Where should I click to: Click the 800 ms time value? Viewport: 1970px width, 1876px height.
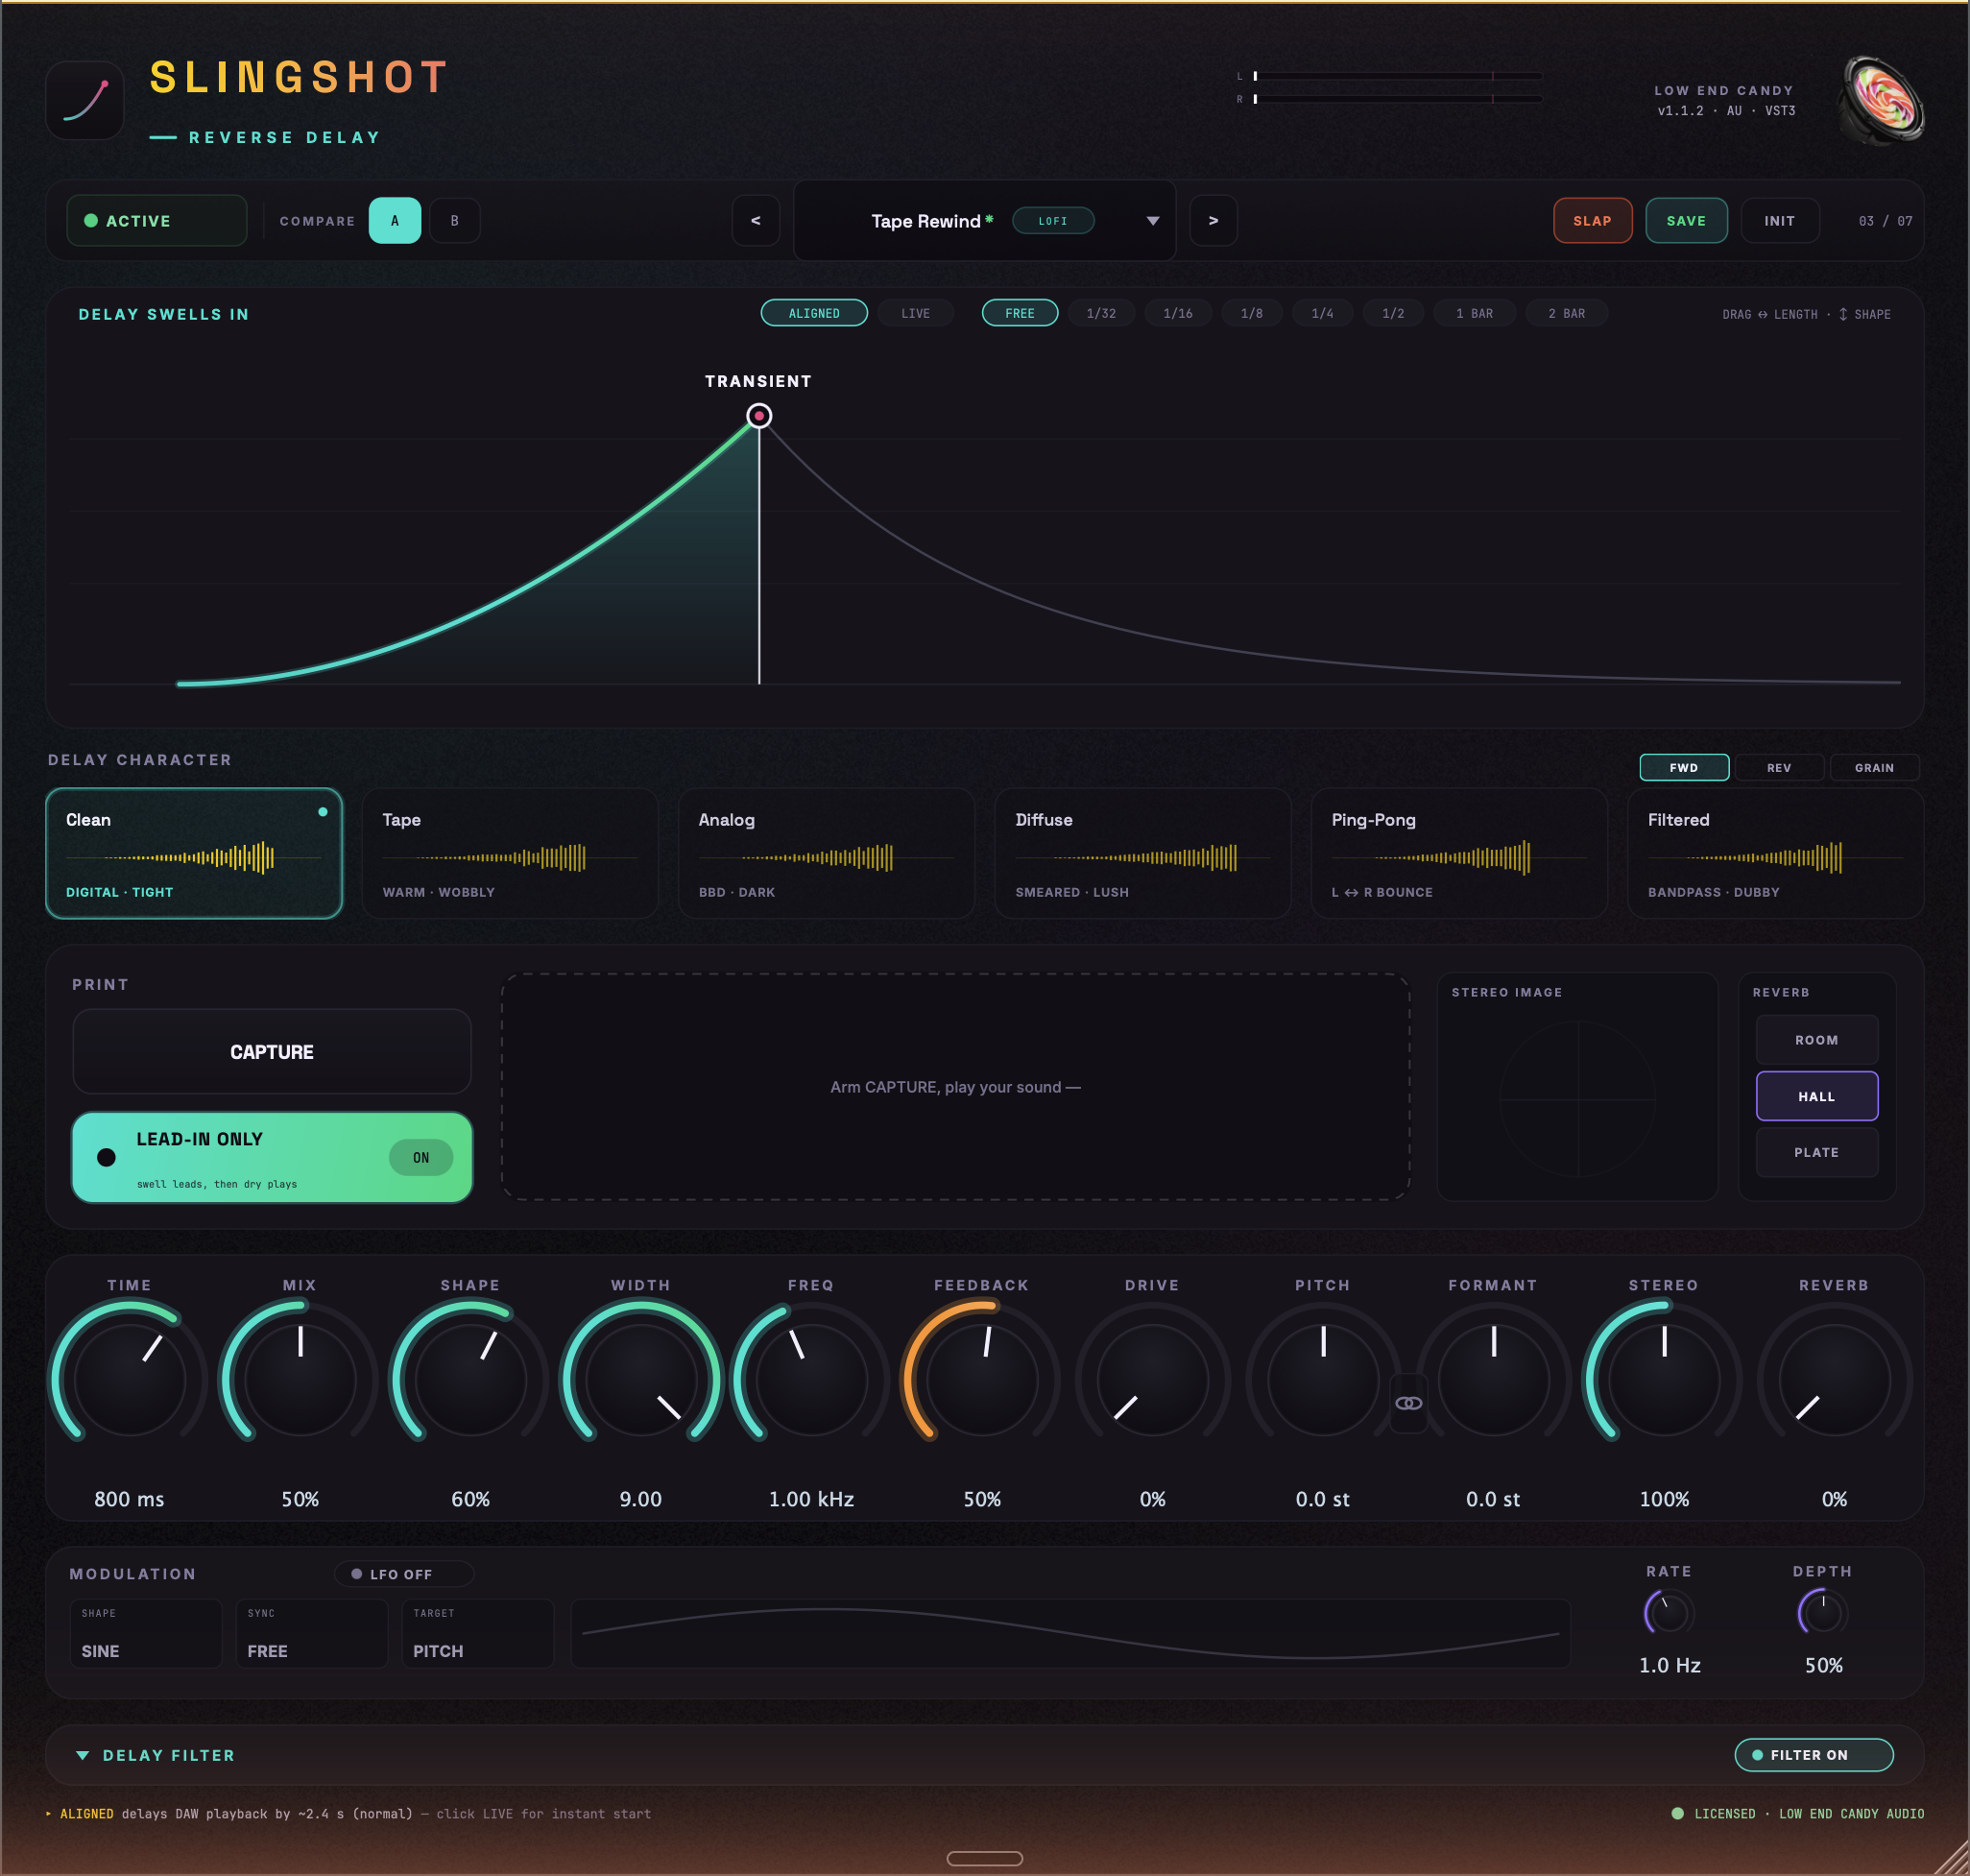coord(129,1499)
